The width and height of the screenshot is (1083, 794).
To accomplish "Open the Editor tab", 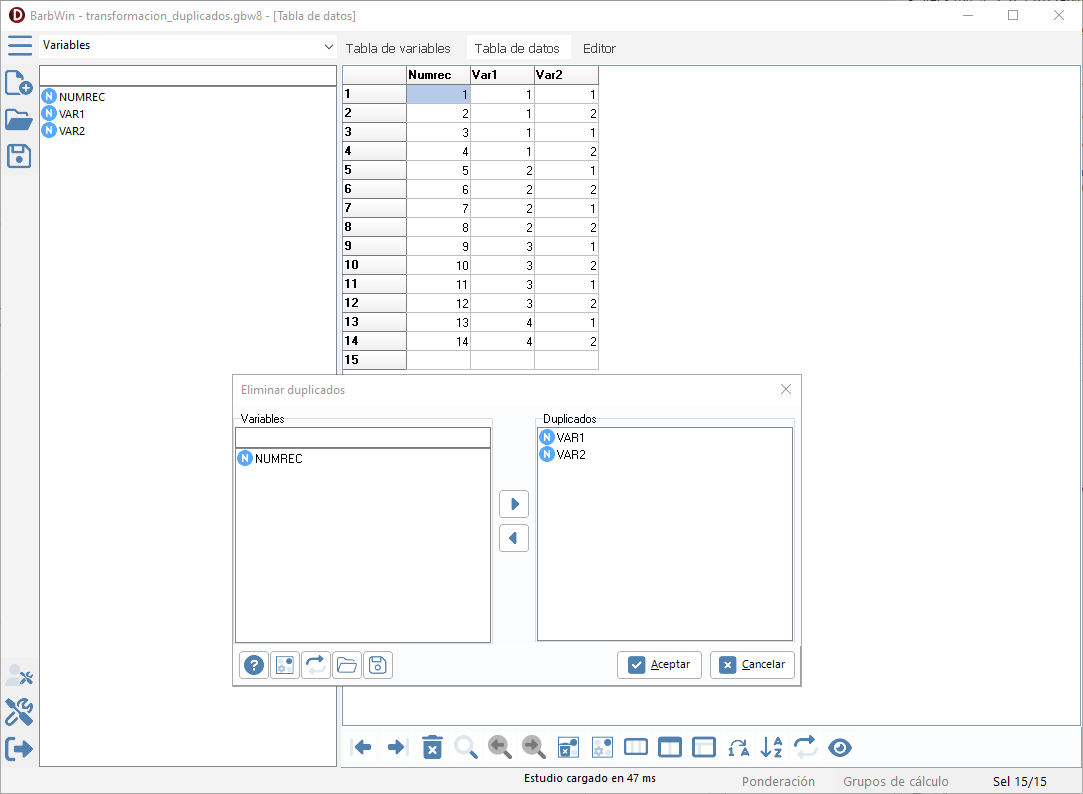I will [x=599, y=48].
